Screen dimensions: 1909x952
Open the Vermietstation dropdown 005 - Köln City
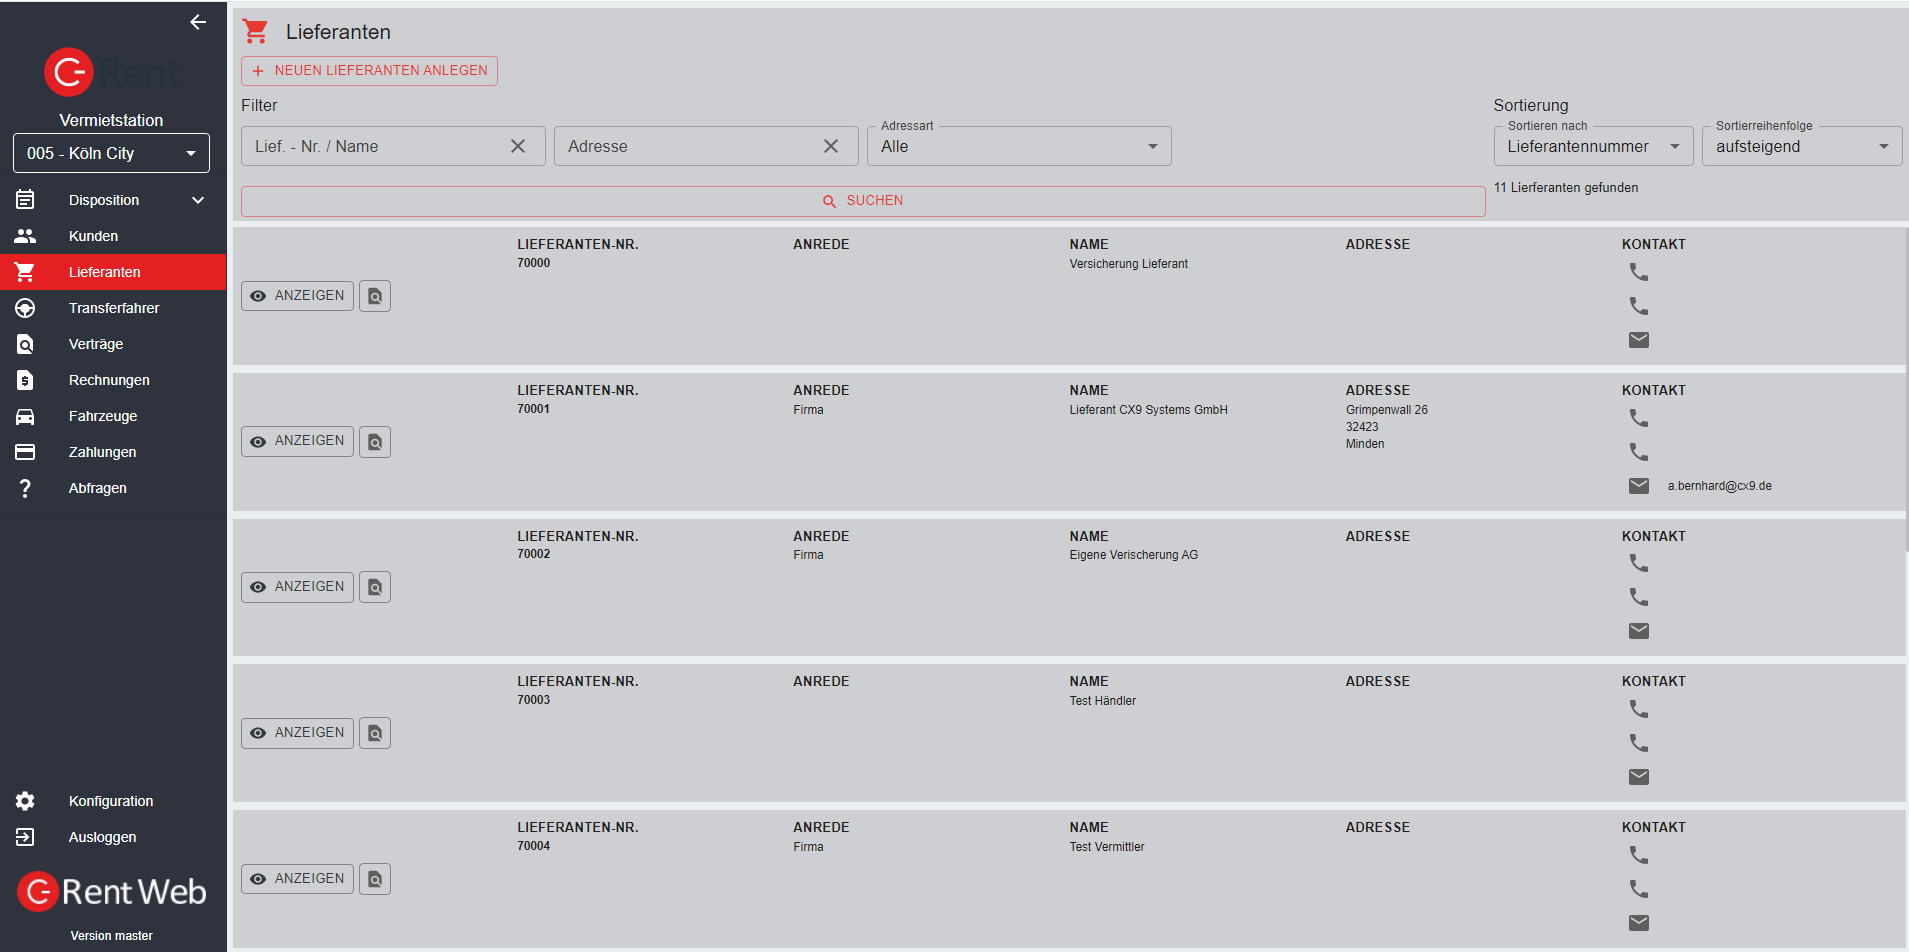(x=111, y=153)
